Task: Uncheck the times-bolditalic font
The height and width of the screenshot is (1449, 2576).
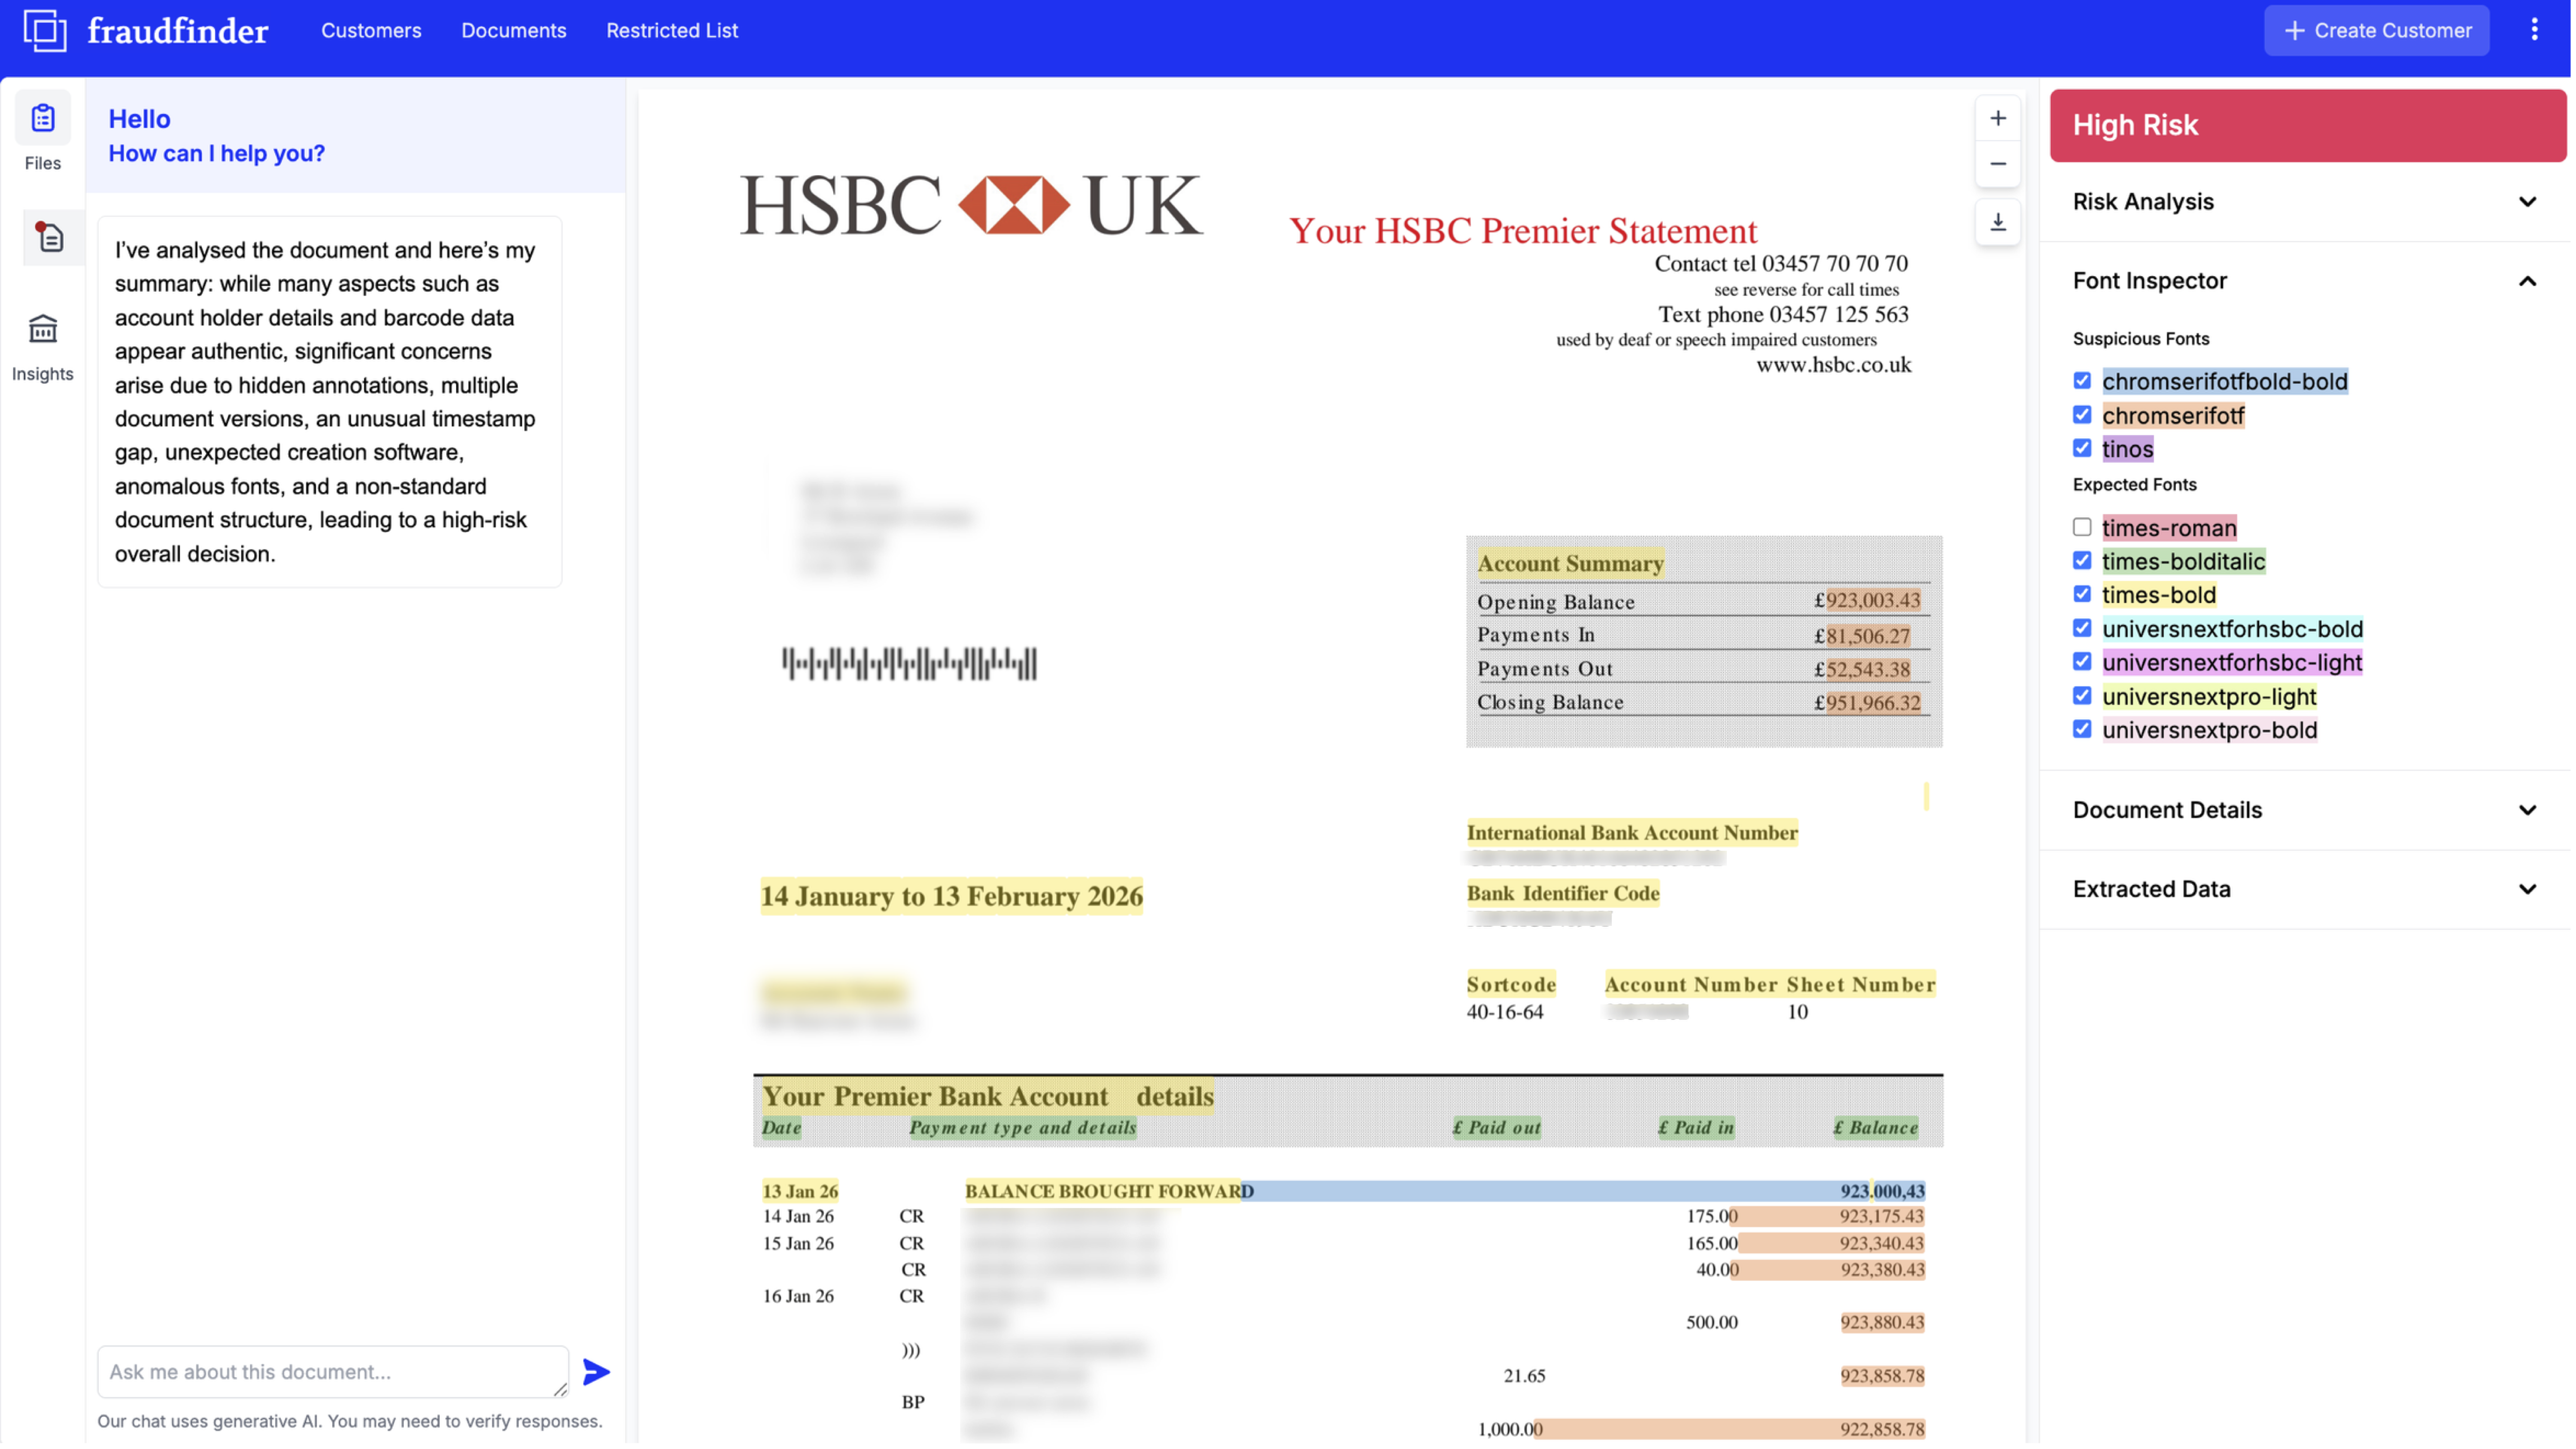Action: coord(2082,560)
